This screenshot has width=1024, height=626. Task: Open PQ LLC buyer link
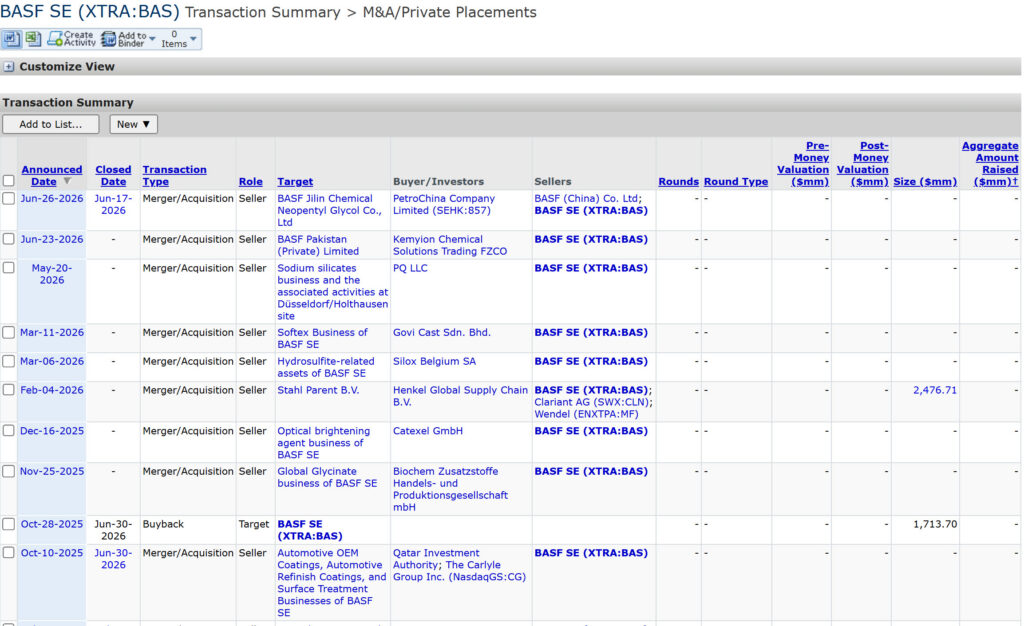(410, 268)
